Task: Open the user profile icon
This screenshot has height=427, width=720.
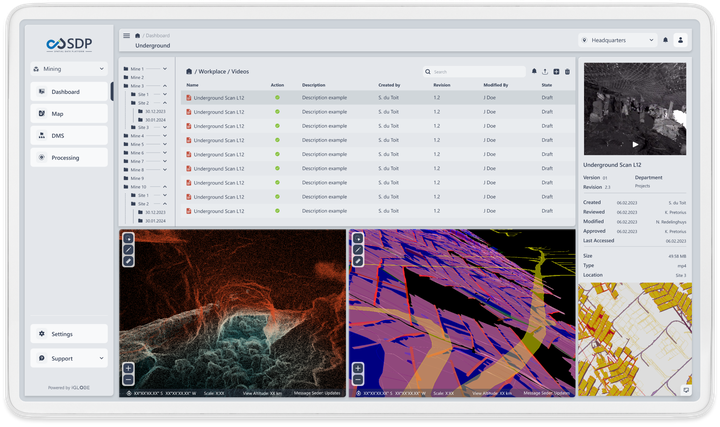Action: click(x=681, y=40)
